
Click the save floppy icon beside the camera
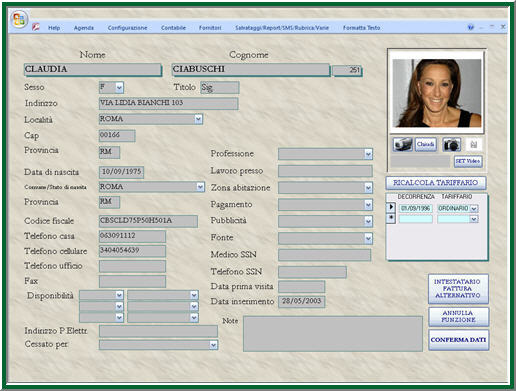pos(473,144)
